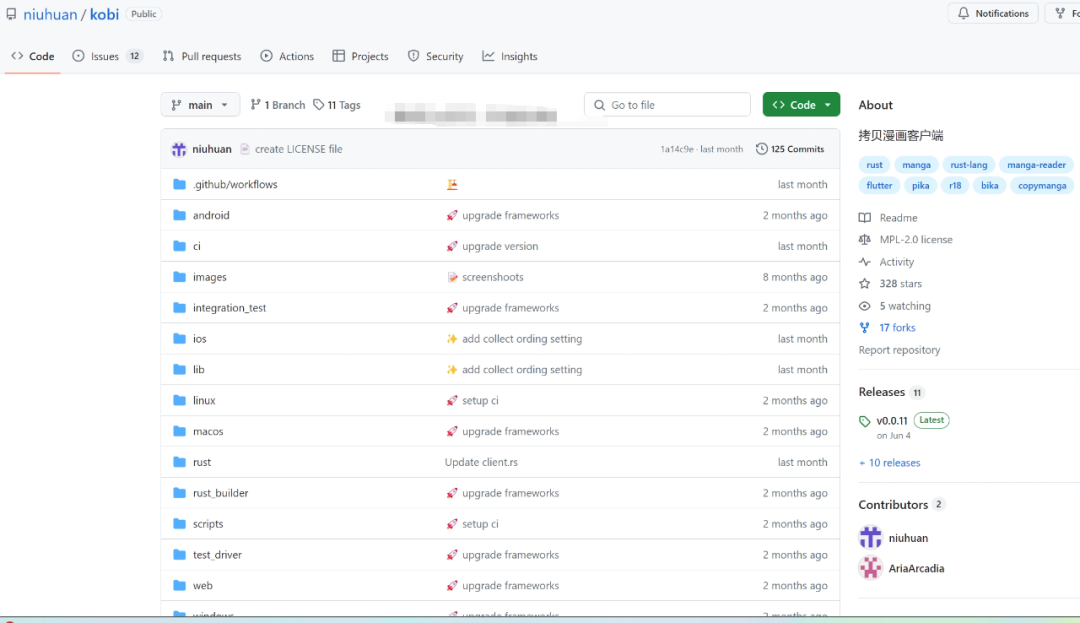Click the android folder icon

click(180, 215)
